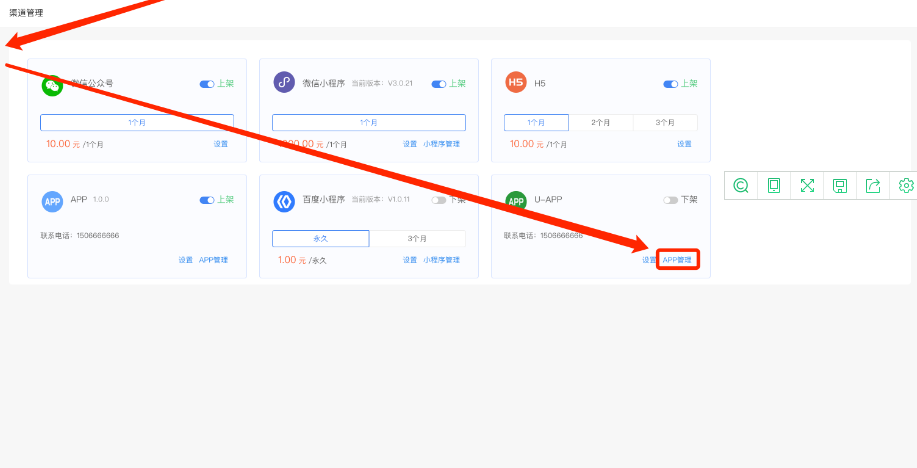Disable the H5 上架 switch
This screenshot has width=917, height=468.
[x=671, y=84]
